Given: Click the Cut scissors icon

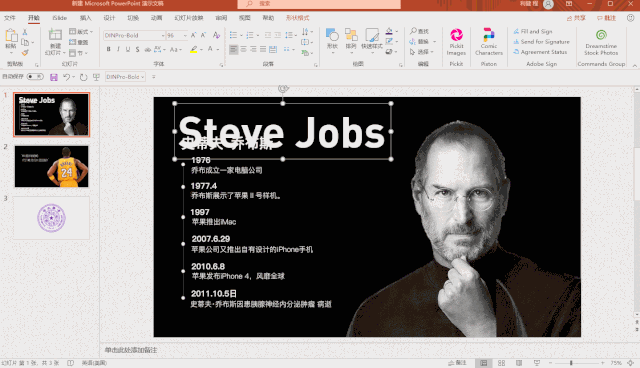Looking at the screenshot, I should click(x=25, y=31).
